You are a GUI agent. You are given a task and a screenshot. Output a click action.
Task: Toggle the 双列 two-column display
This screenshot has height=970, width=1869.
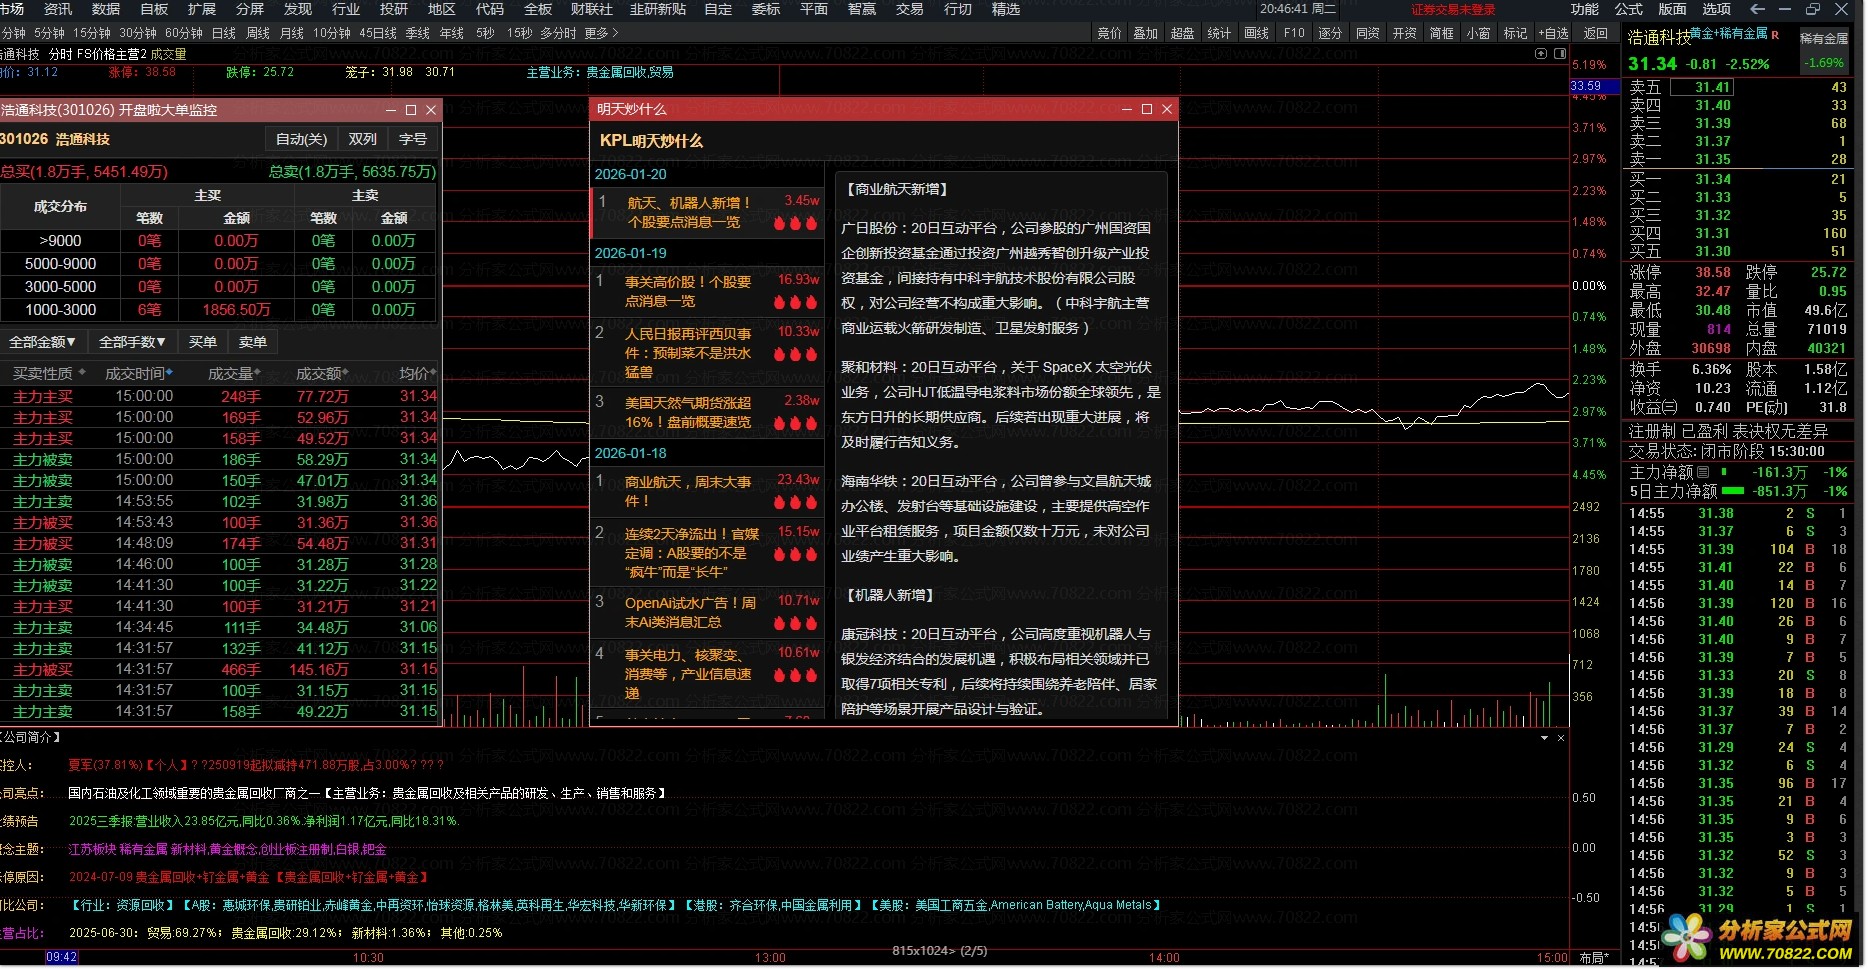(x=362, y=140)
